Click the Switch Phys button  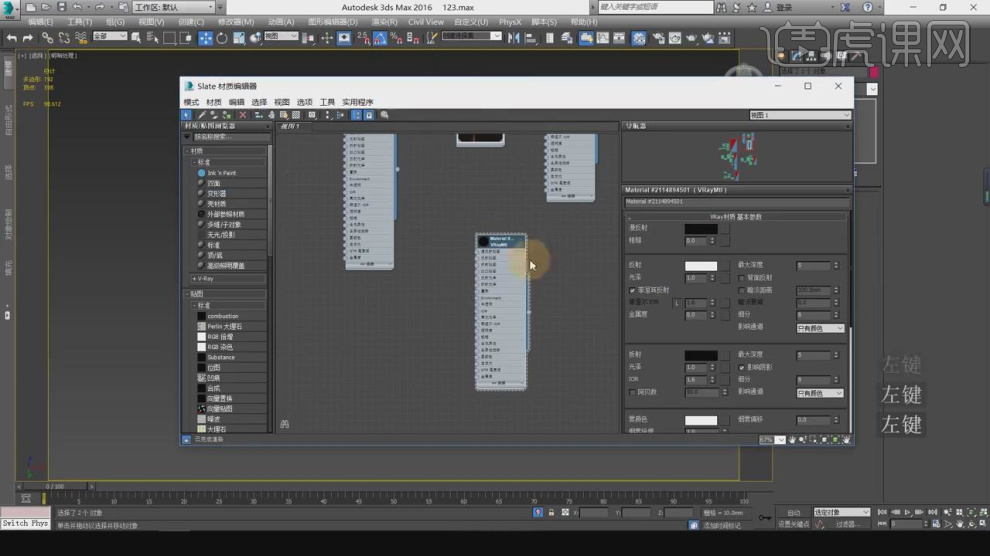(x=25, y=523)
